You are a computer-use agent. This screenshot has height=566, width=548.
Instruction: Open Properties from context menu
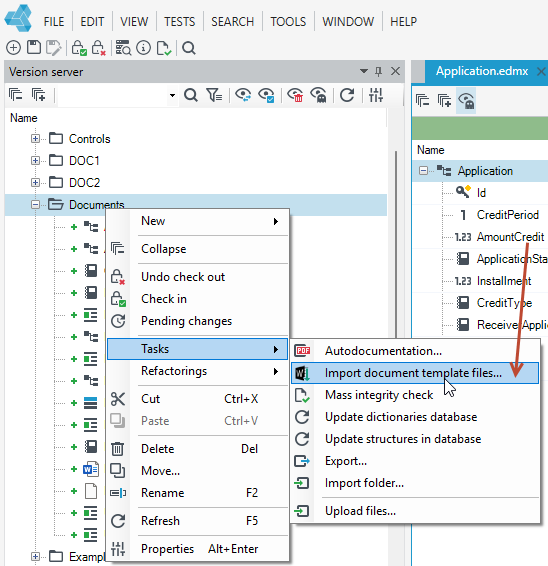click(197, 549)
